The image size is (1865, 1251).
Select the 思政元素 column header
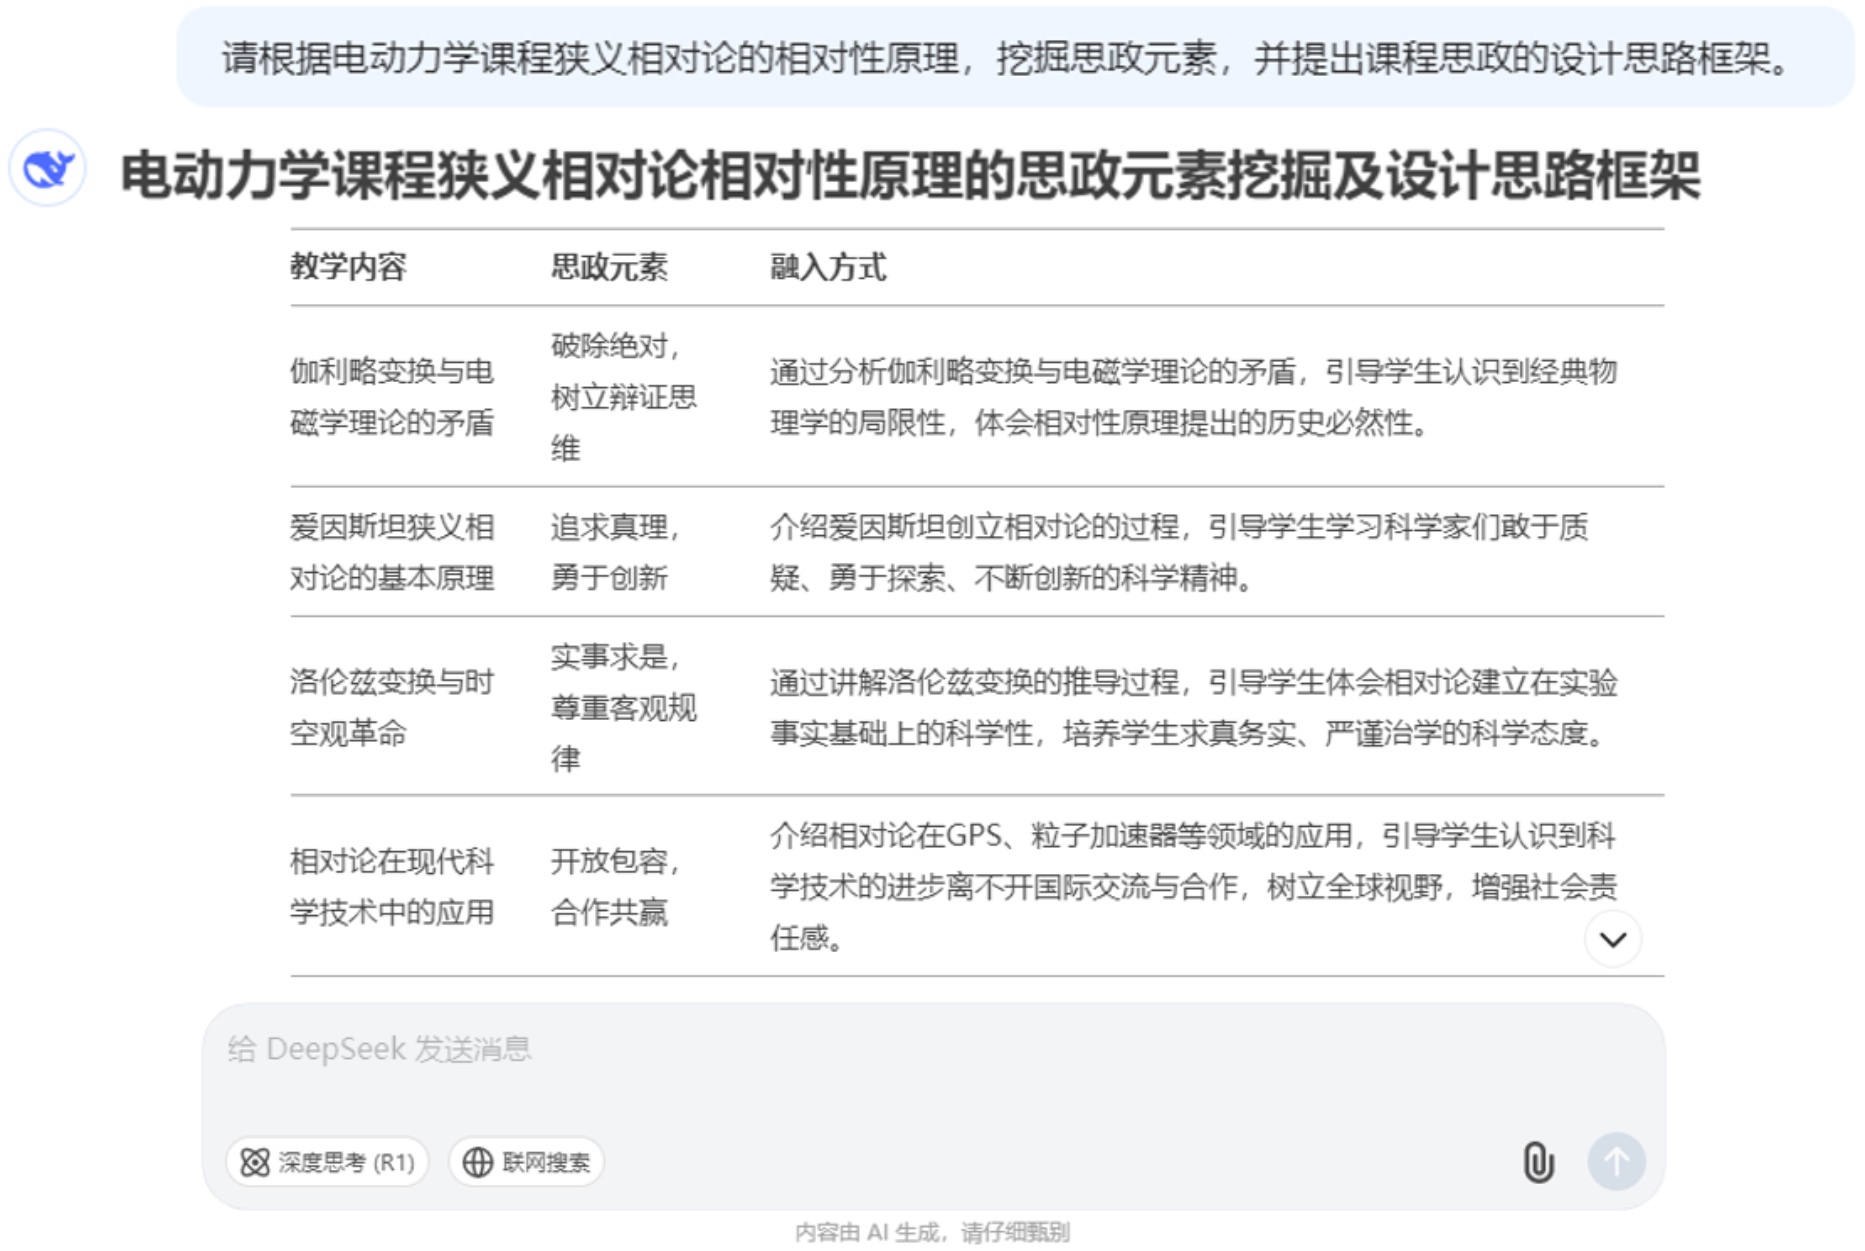click(609, 267)
